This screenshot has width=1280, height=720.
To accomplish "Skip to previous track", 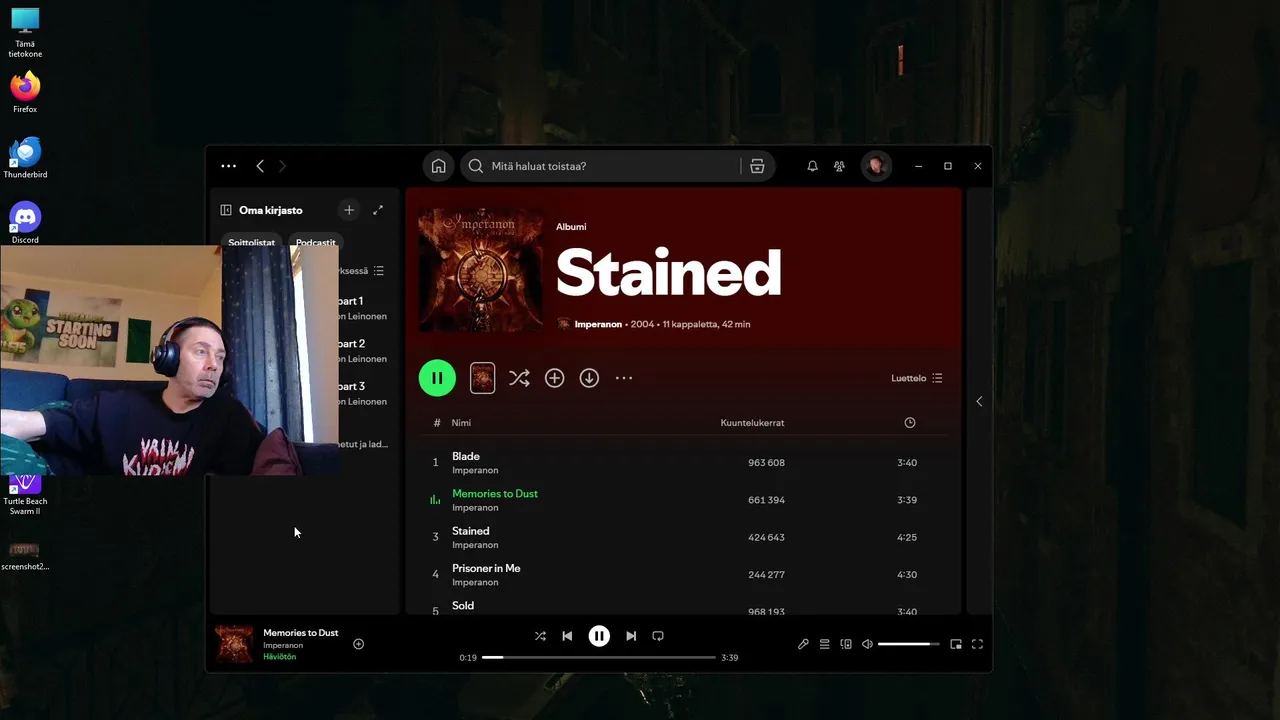I will click(567, 636).
